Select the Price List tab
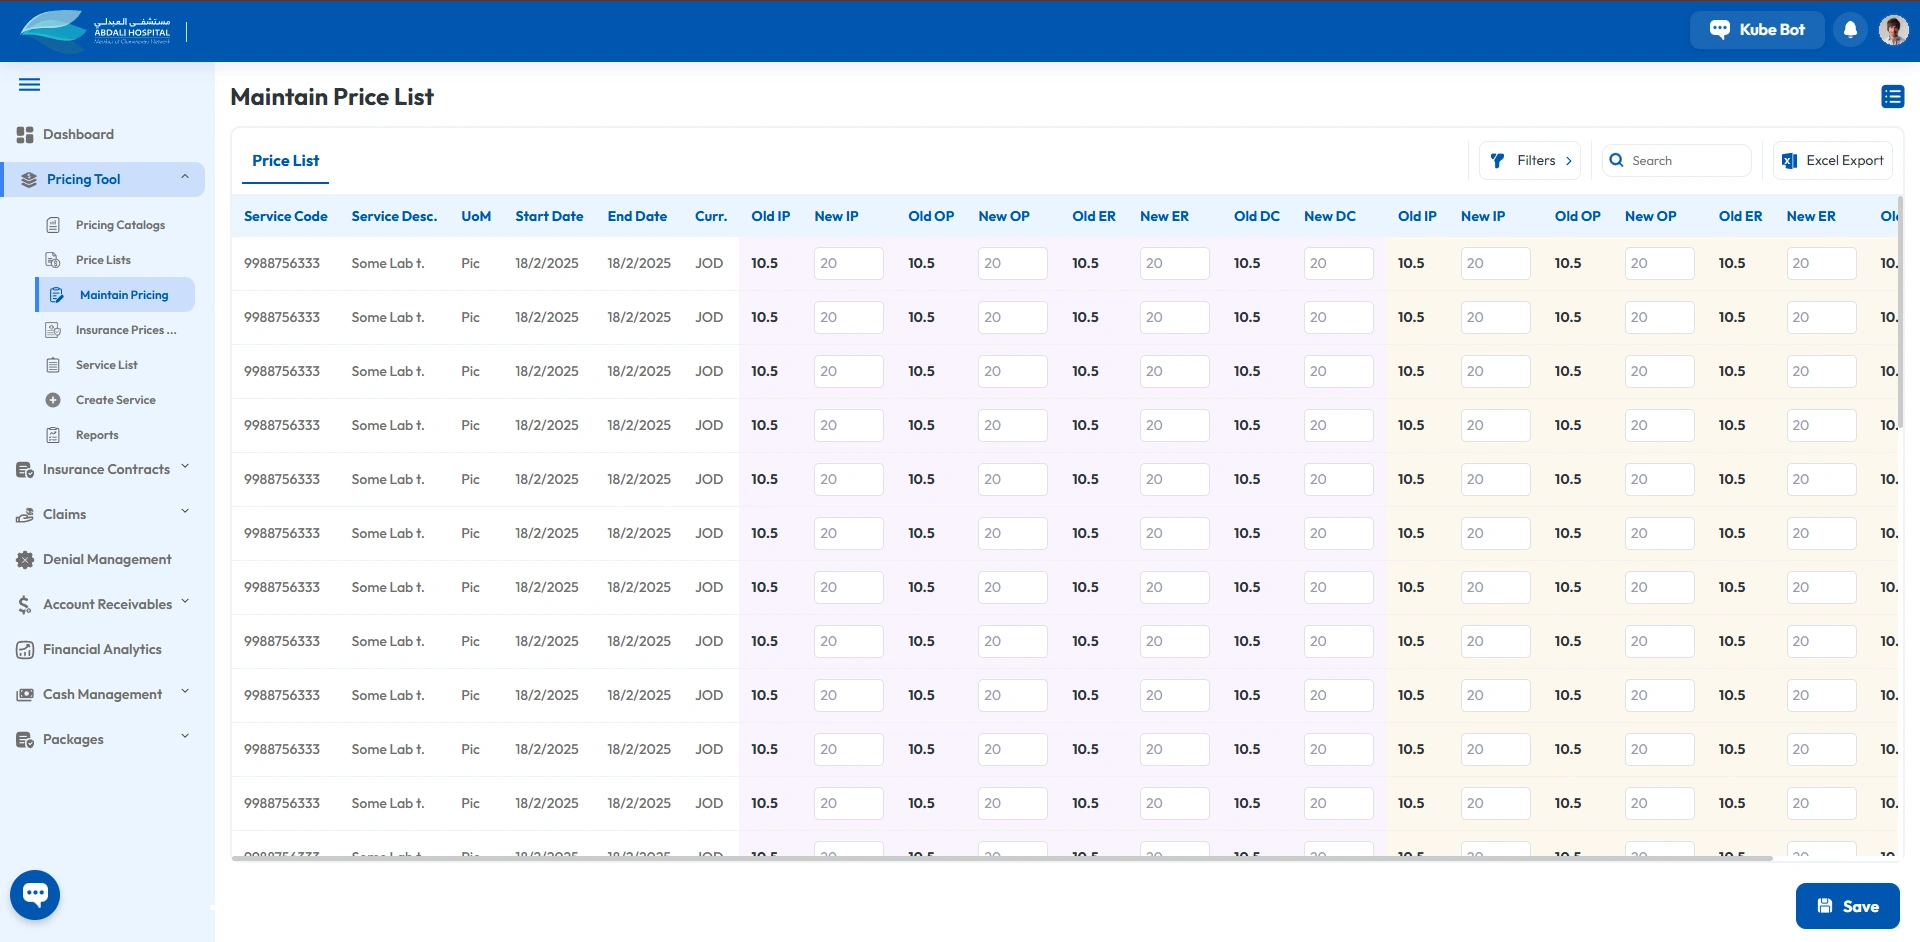This screenshot has width=1920, height=942. pos(285,161)
